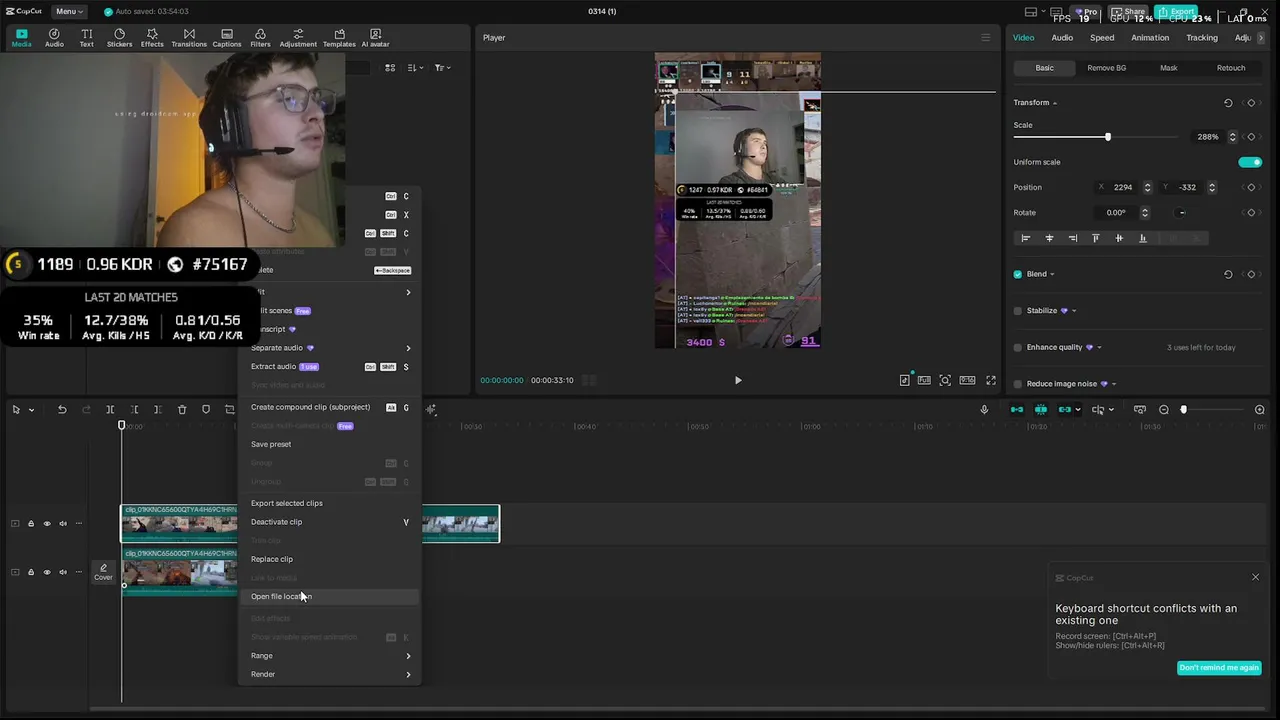Click the align top icon under Rotate
This screenshot has width=1280, height=720.
(x=1096, y=238)
